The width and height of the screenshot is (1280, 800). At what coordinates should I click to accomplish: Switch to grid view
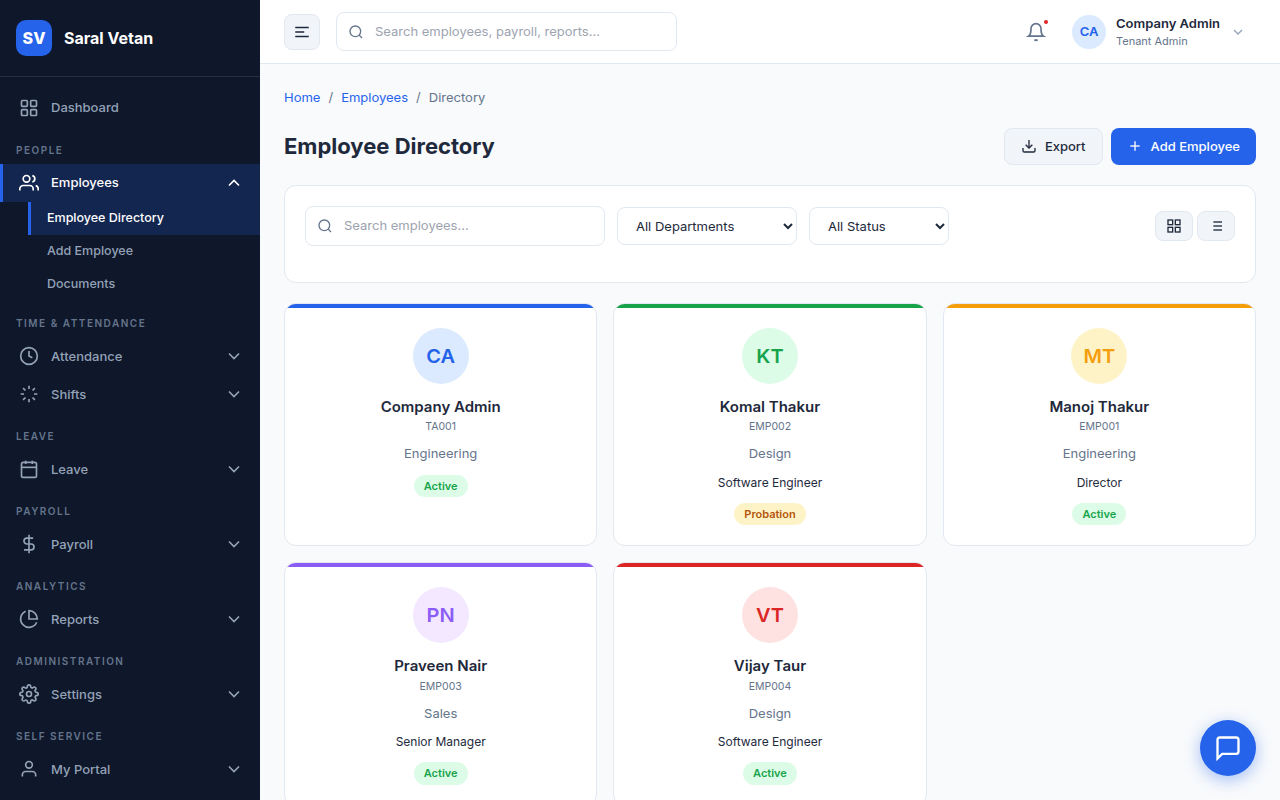click(1174, 226)
